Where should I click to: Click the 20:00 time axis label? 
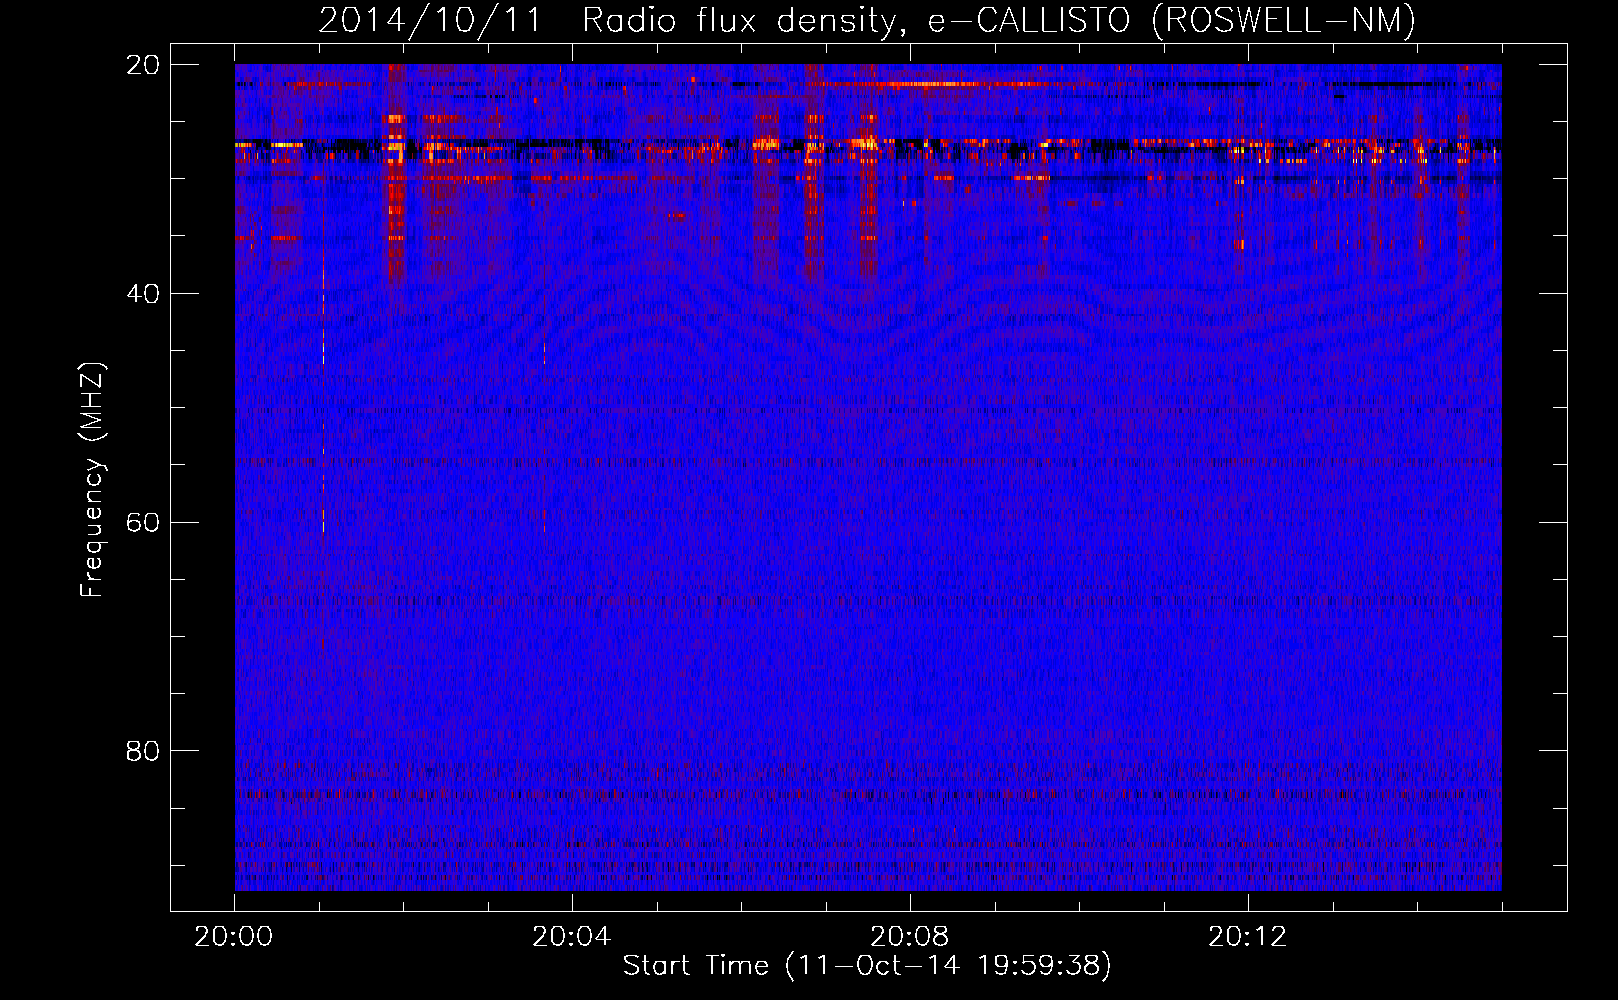tap(233, 937)
